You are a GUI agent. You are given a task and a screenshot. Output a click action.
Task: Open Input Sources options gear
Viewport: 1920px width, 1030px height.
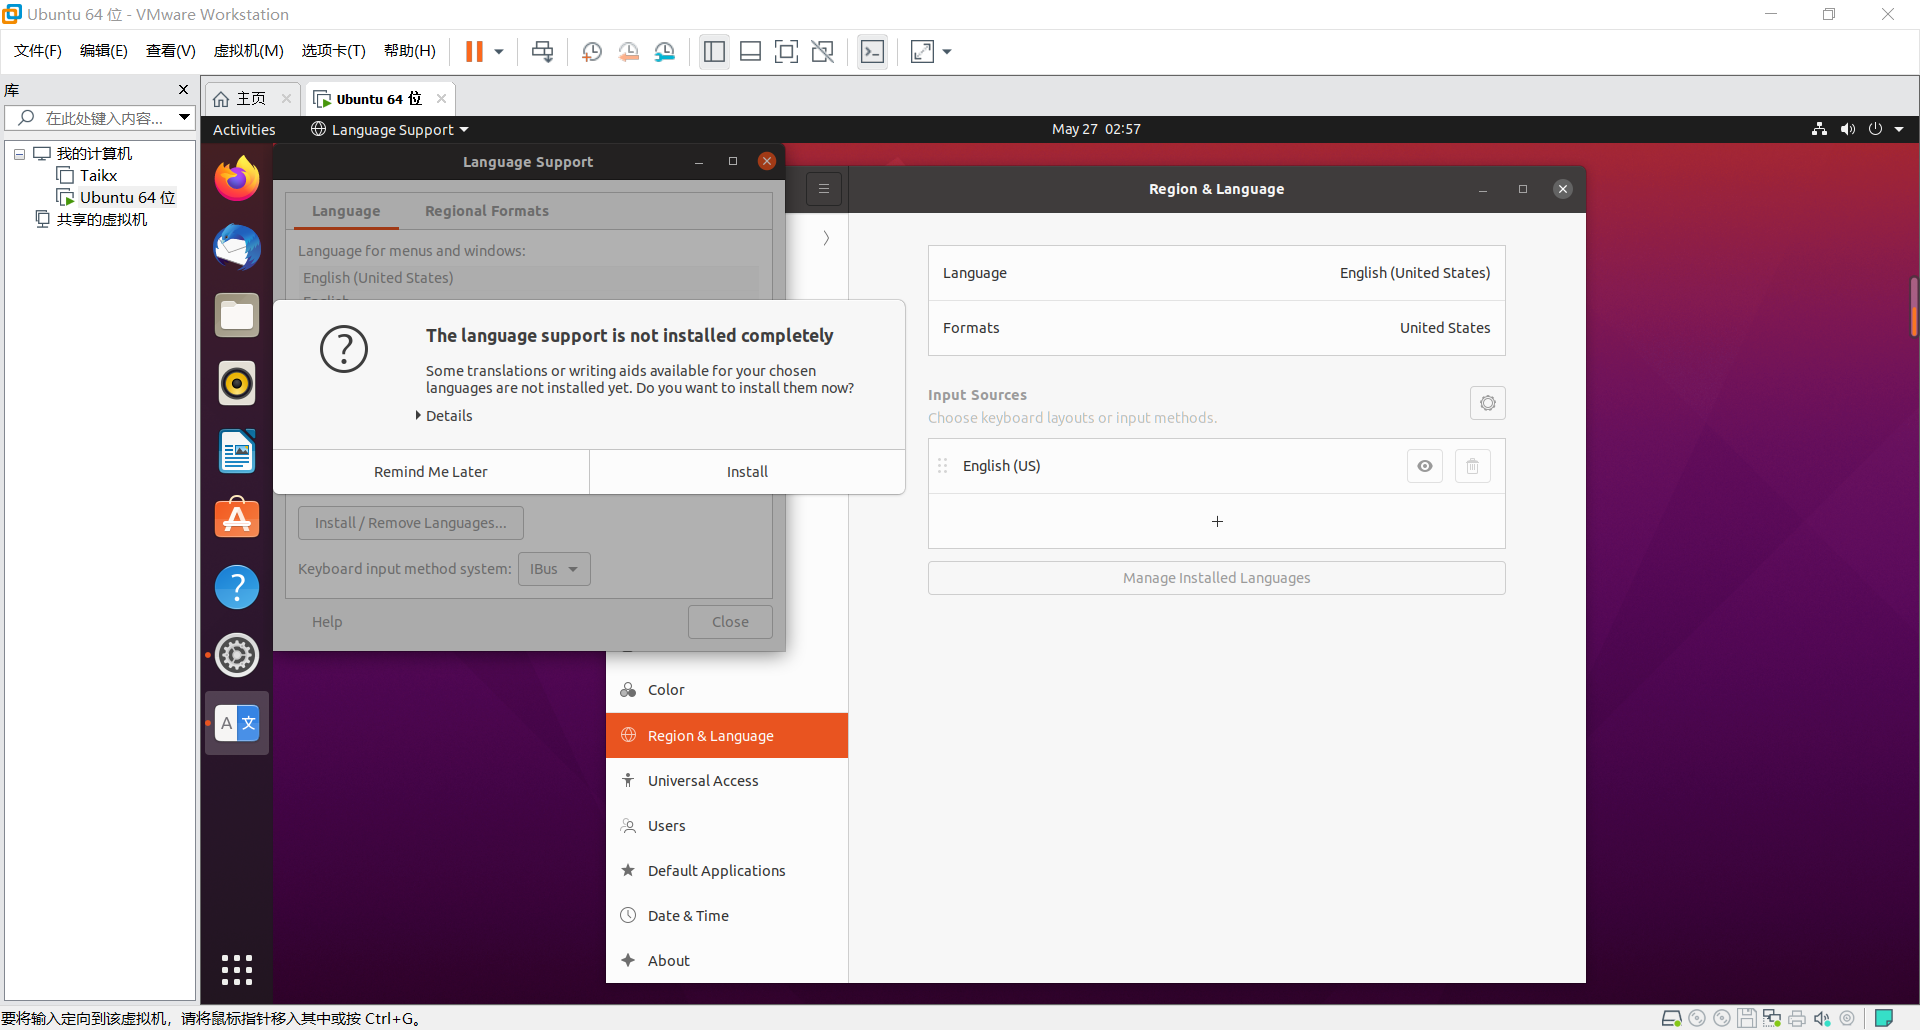(1487, 403)
